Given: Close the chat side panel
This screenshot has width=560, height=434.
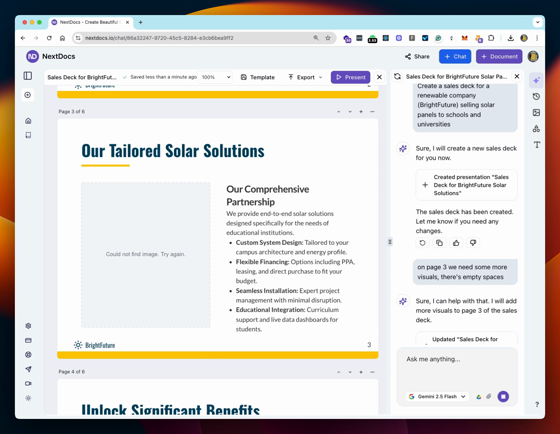Looking at the screenshot, I should [x=517, y=76].
